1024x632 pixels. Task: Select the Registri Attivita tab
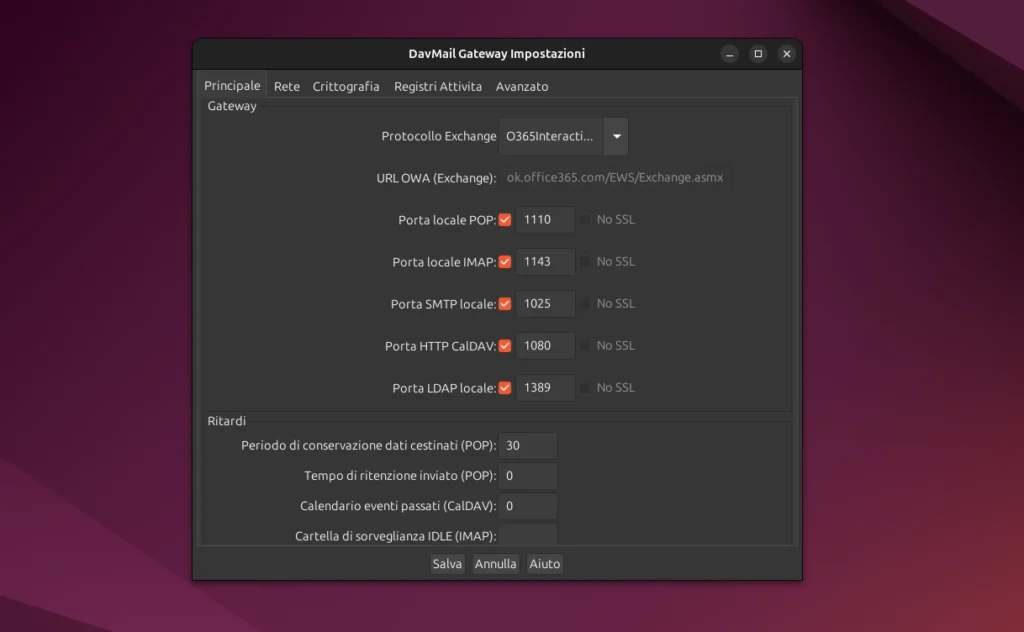pos(437,87)
